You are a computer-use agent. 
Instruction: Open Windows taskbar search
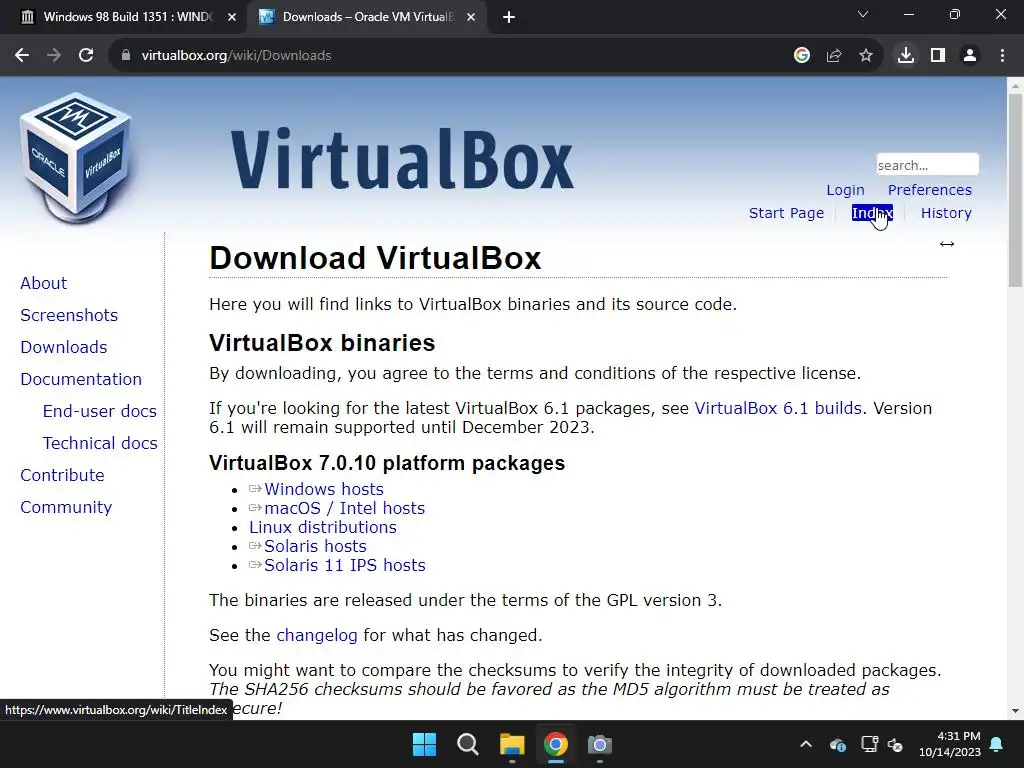coord(468,744)
